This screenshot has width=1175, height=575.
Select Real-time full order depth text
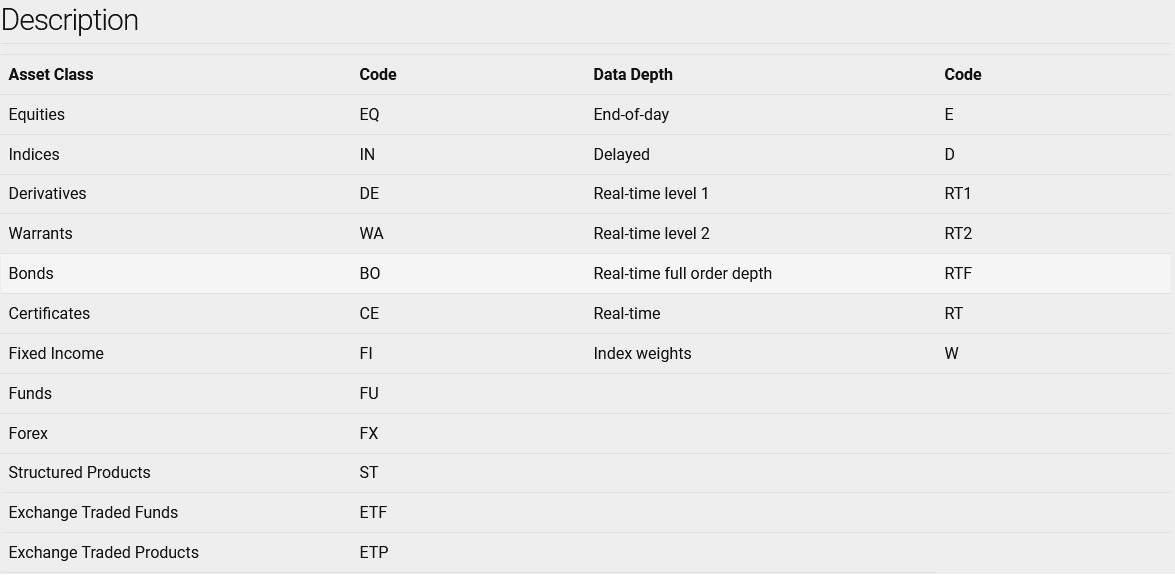click(683, 274)
